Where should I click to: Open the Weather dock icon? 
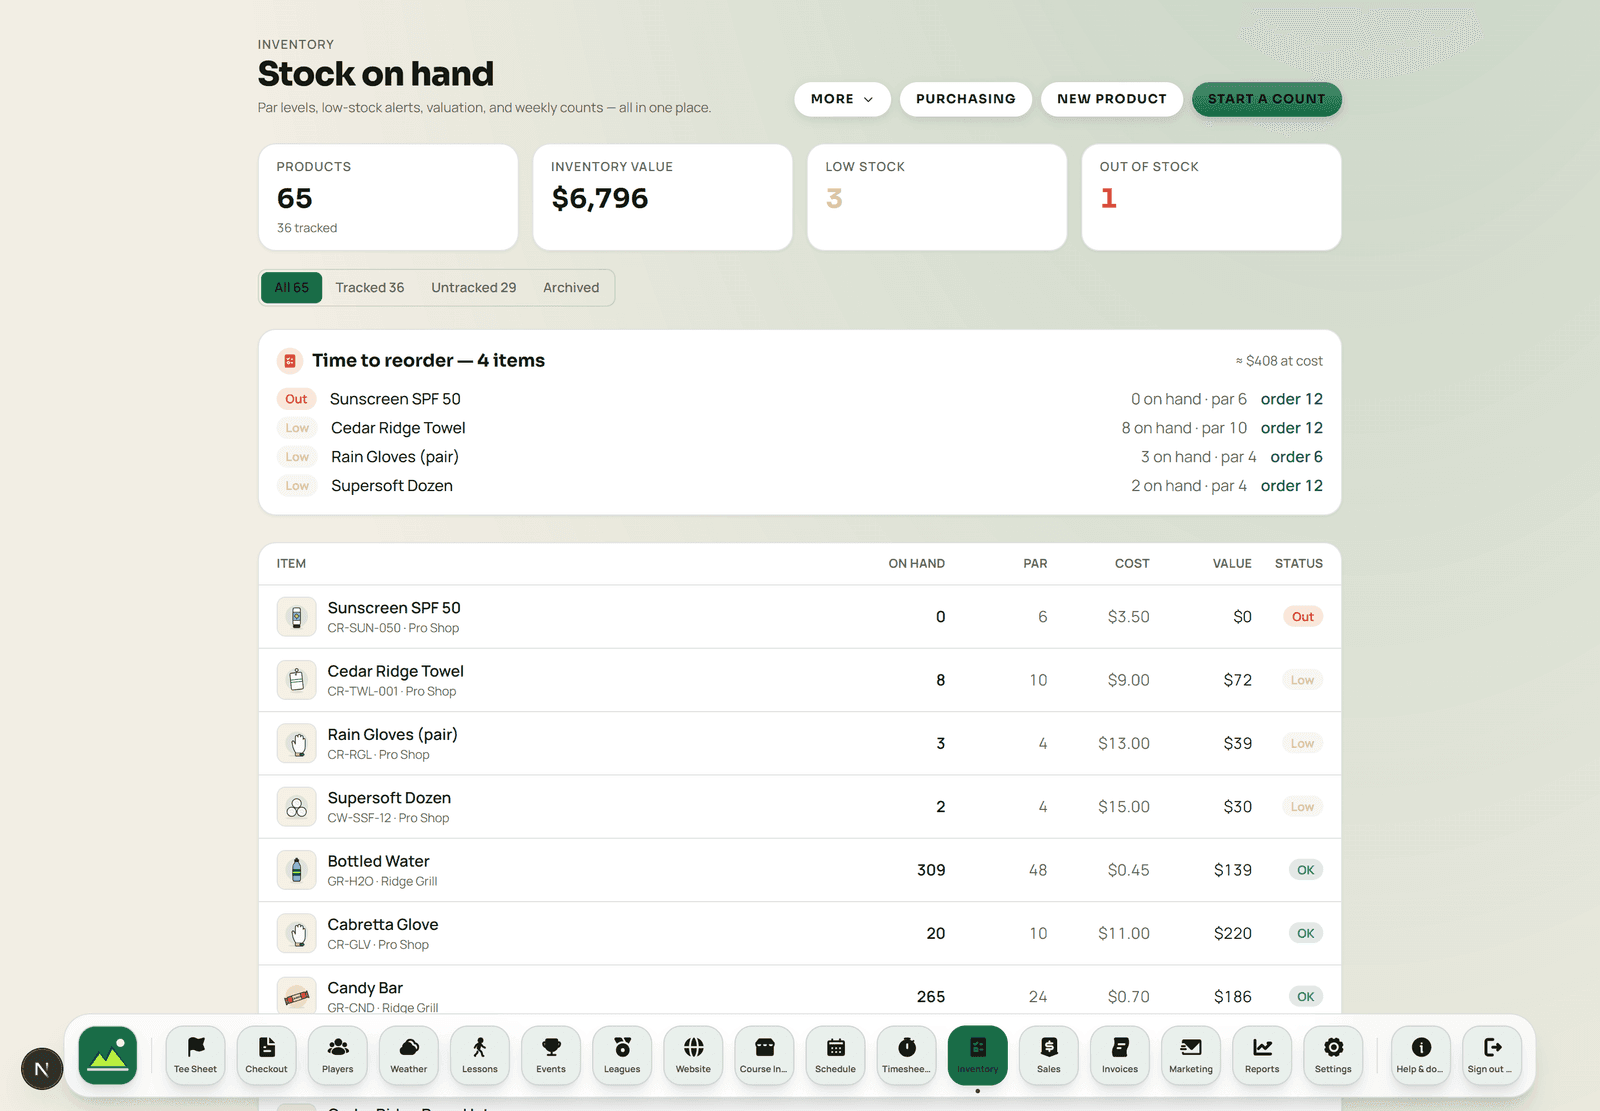point(408,1055)
